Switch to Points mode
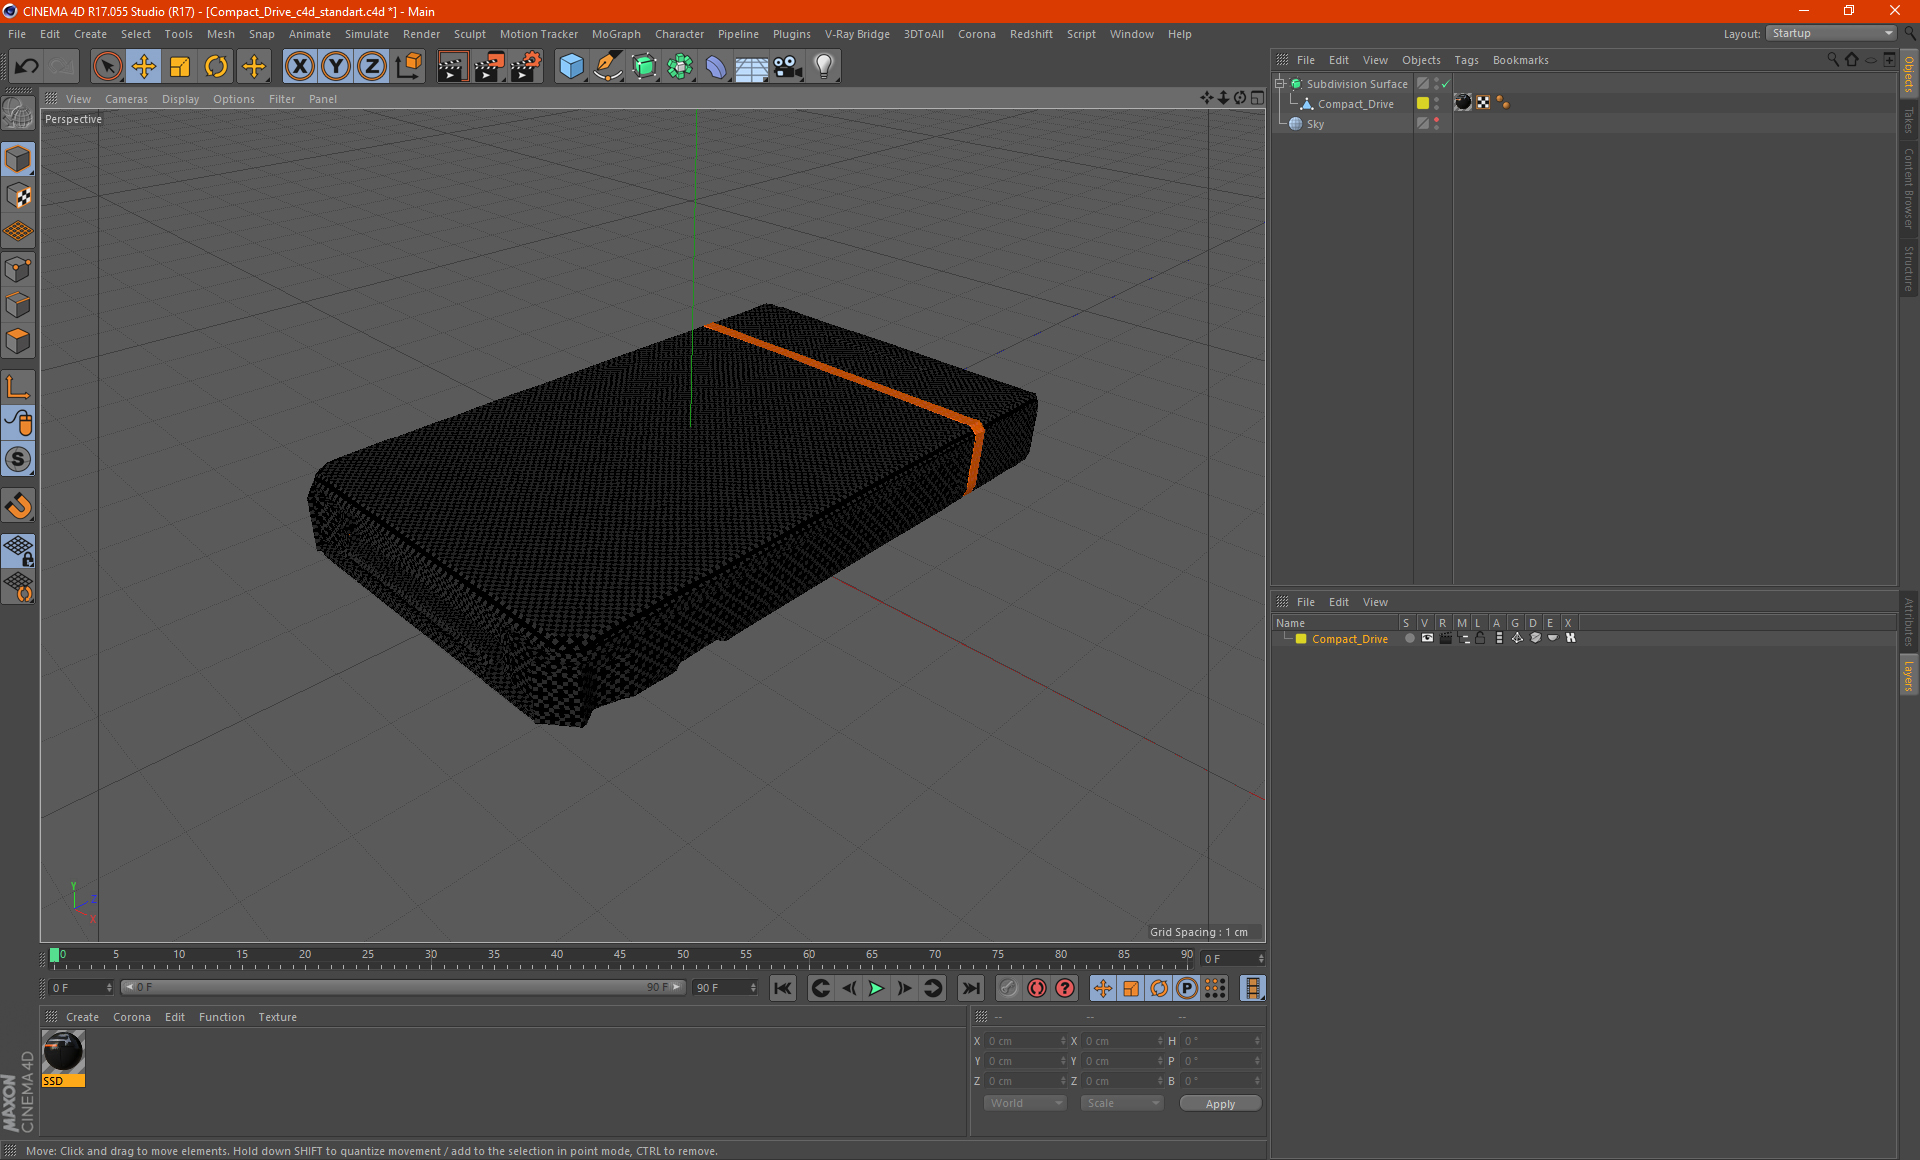This screenshot has height=1160, width=1920. [18, 269]
